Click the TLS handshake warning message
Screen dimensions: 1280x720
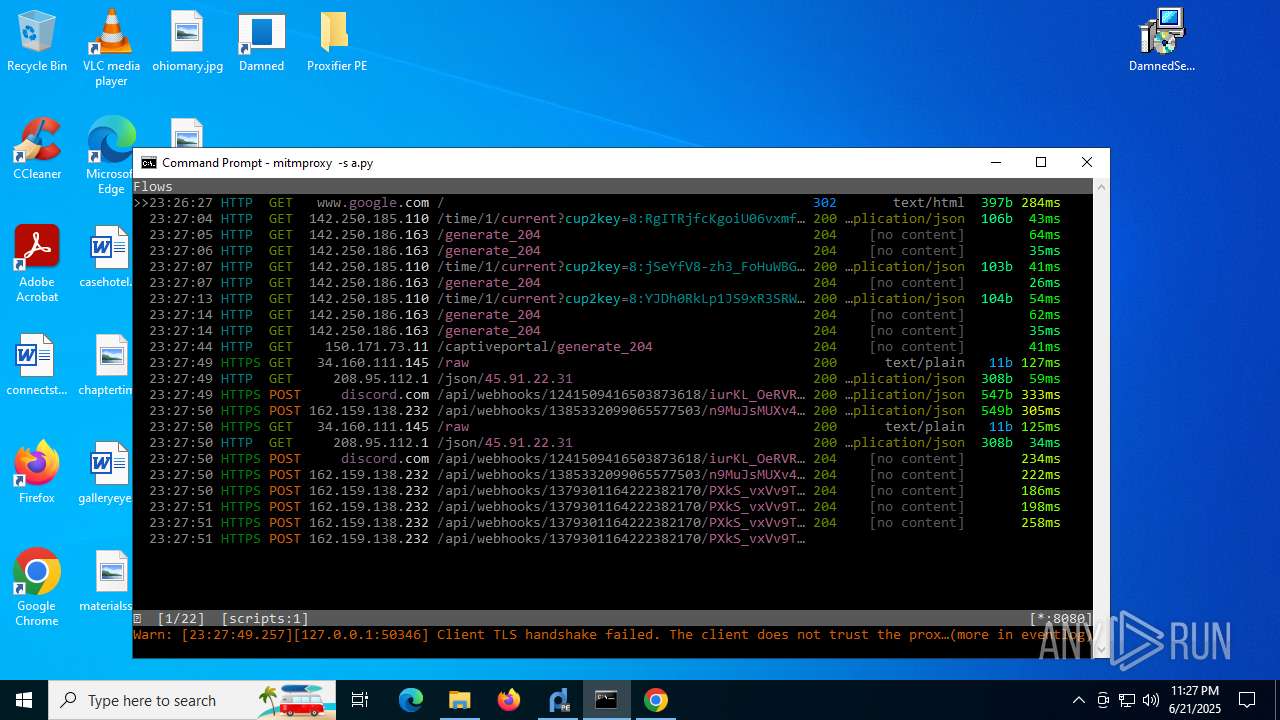612,635
